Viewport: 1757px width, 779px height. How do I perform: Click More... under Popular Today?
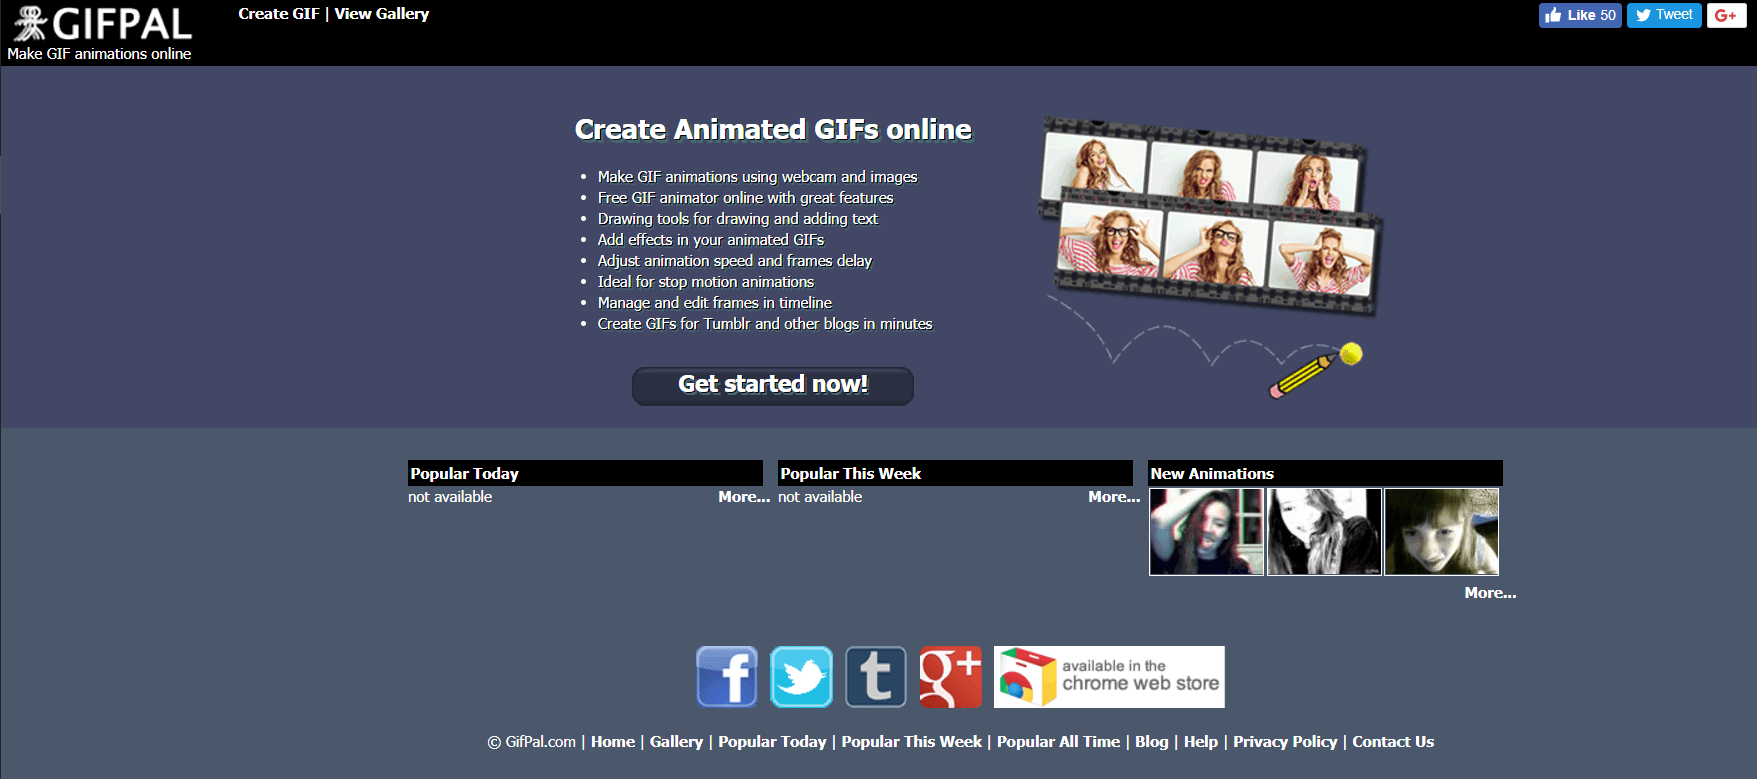(x=744, y=497)
